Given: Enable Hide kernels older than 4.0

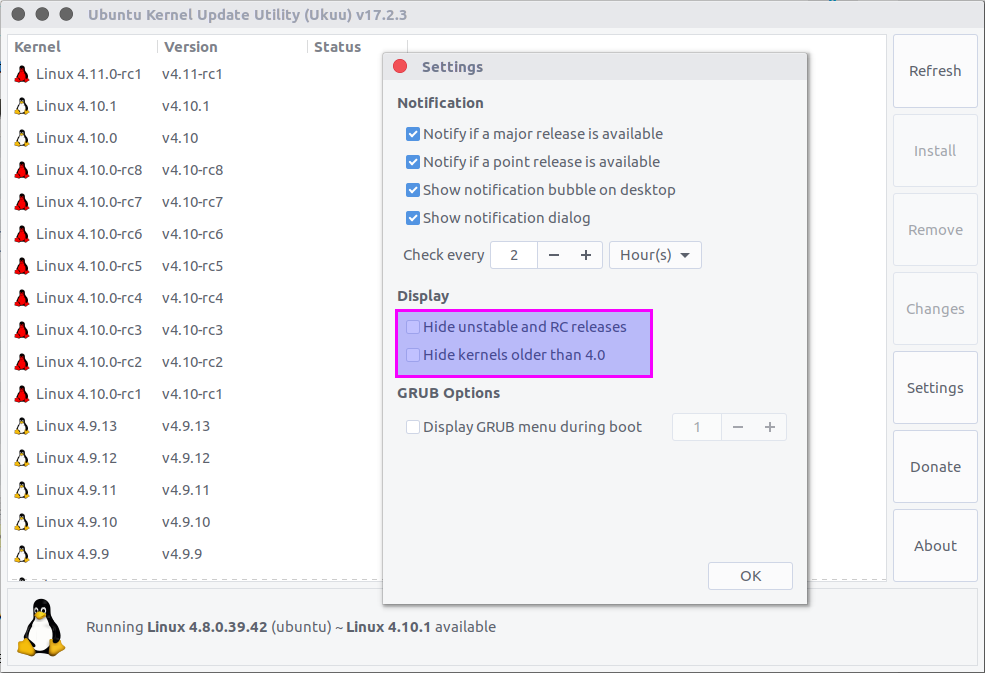Looking at the screenshot, I should pos(413,355).
